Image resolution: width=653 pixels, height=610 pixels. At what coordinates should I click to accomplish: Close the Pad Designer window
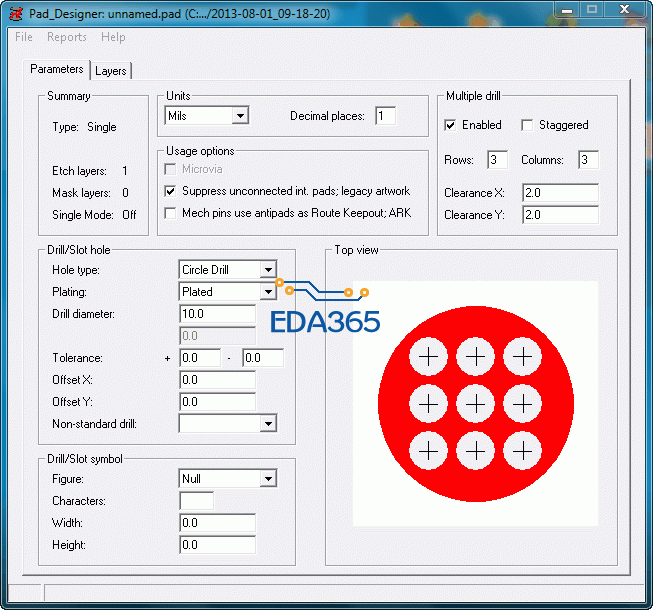tap(624, 10)
